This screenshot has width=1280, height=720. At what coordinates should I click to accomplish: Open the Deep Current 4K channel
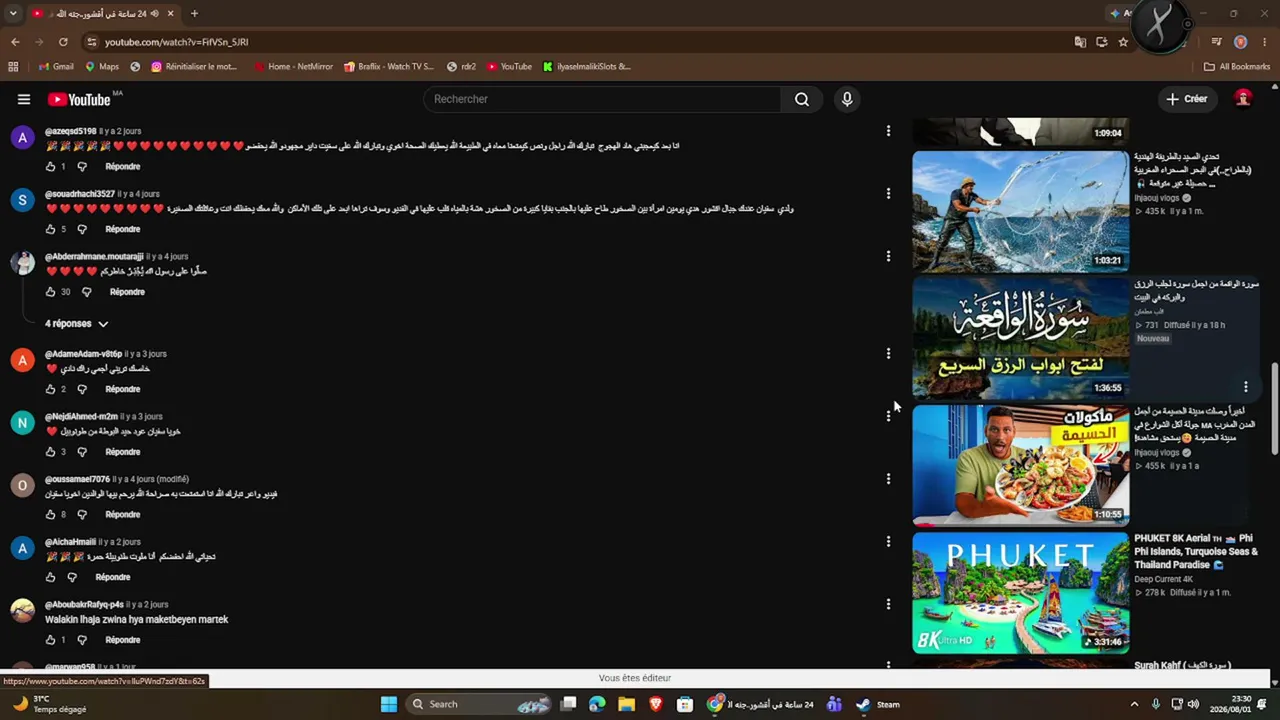click(1164, 579)
